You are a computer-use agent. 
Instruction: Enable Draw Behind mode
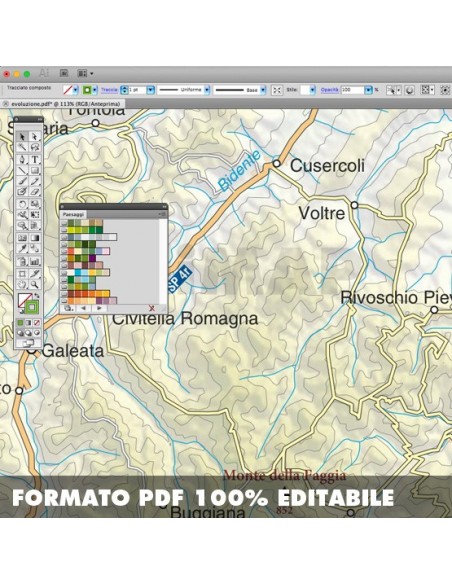click(x=29, y=333)
